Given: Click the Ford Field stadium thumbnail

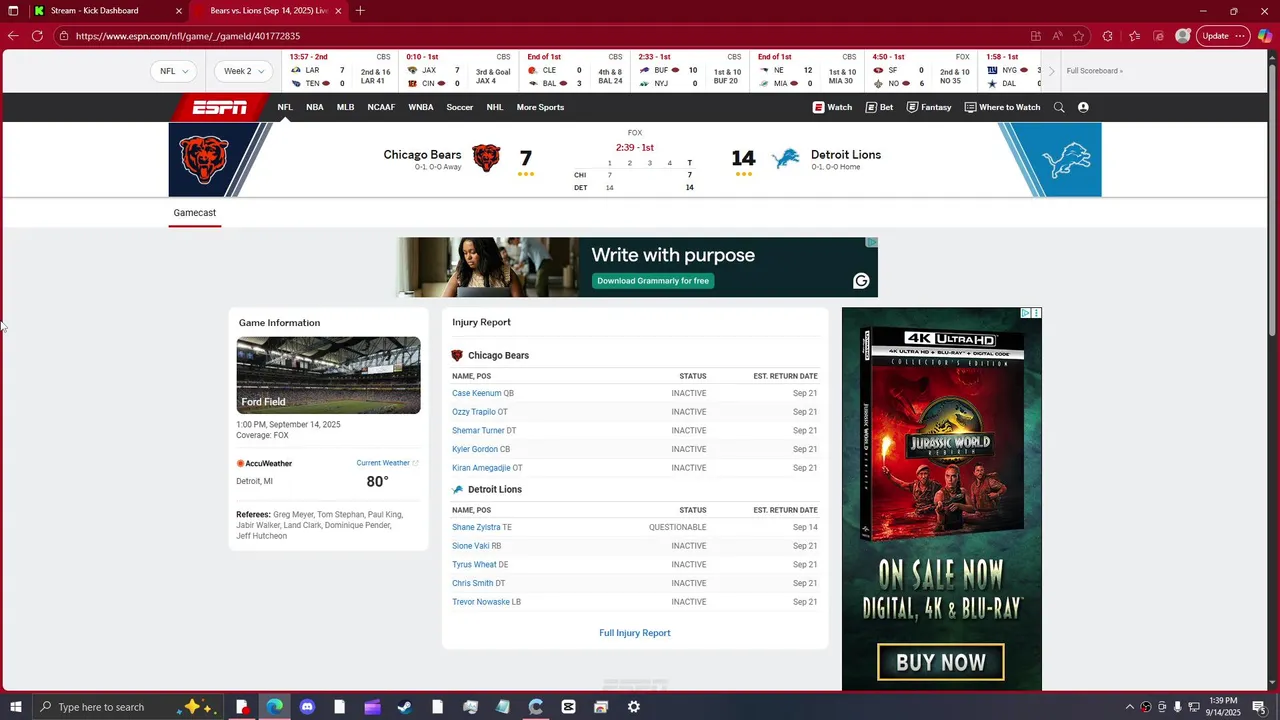Looking at the screenshot, I should tap(328, 375).
